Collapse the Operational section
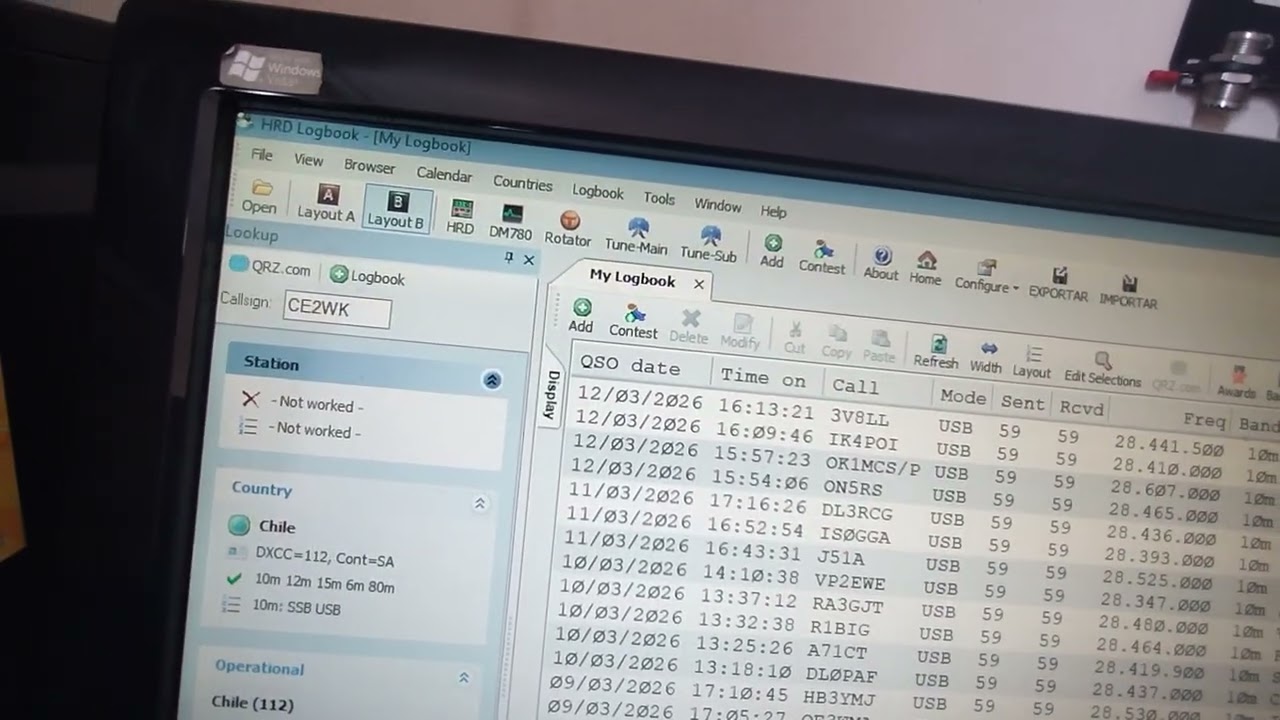 (x=464, y=678)
